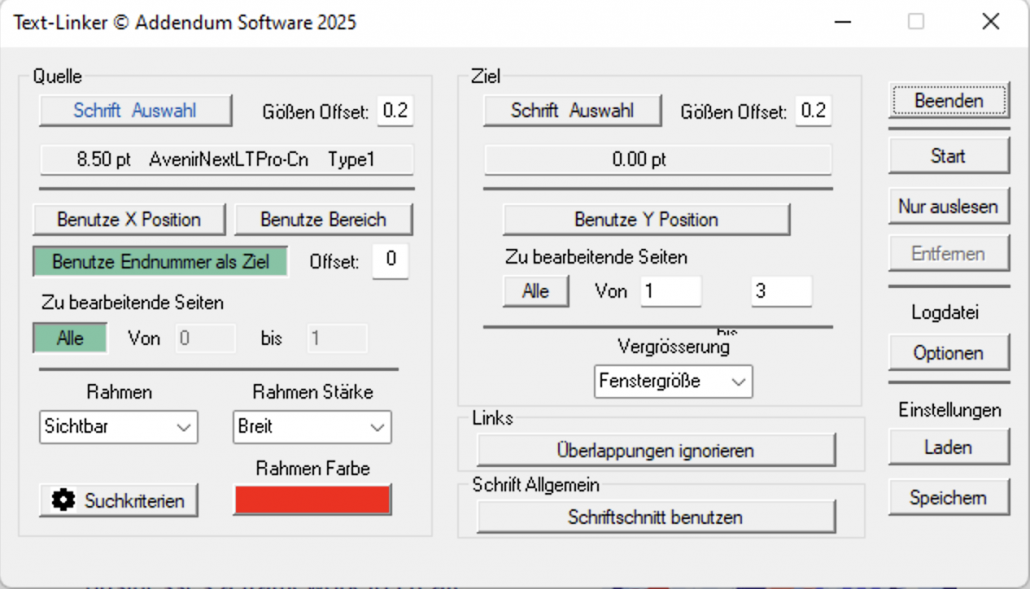The height and width of the screenshot is (589, 1030).
Task: Toggle the green Alle button in Quelle
Action: click(70, 338)
